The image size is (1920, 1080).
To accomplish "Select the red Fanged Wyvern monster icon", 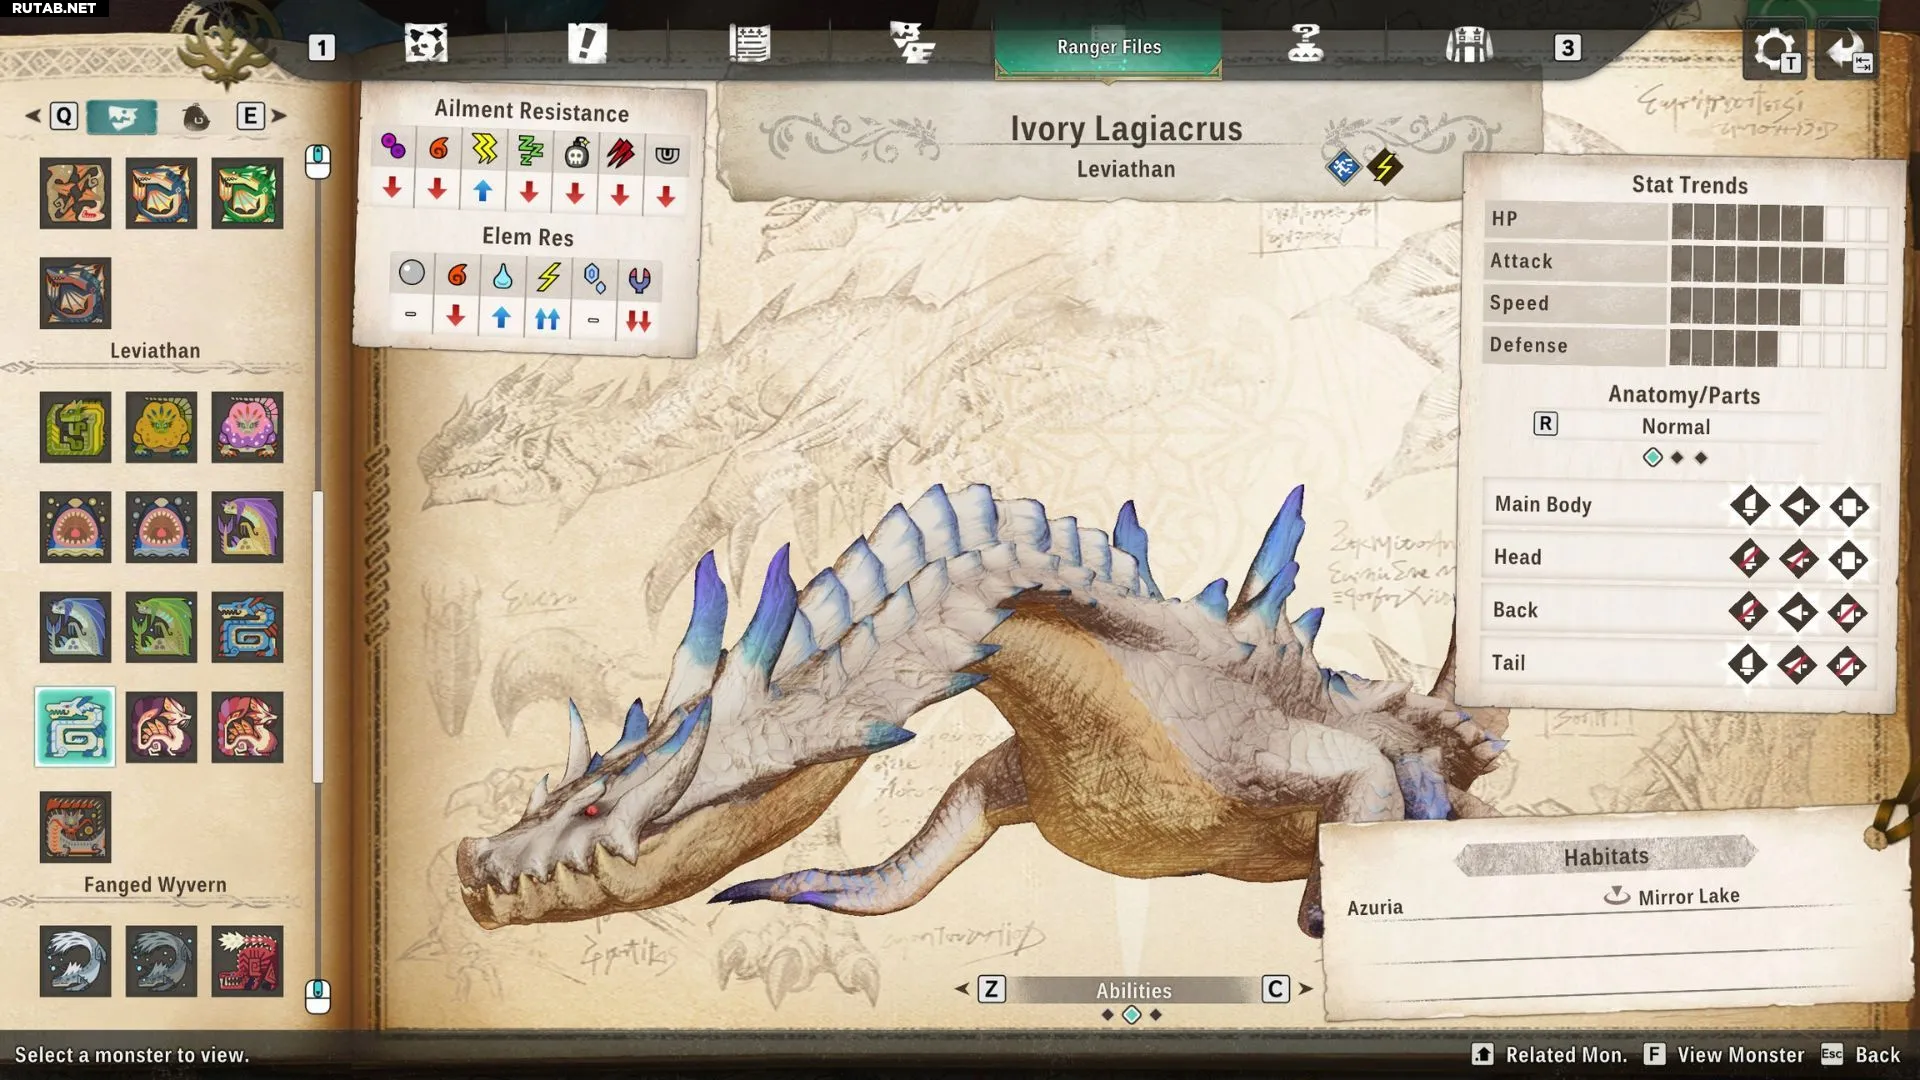I will tap(247, 961).
